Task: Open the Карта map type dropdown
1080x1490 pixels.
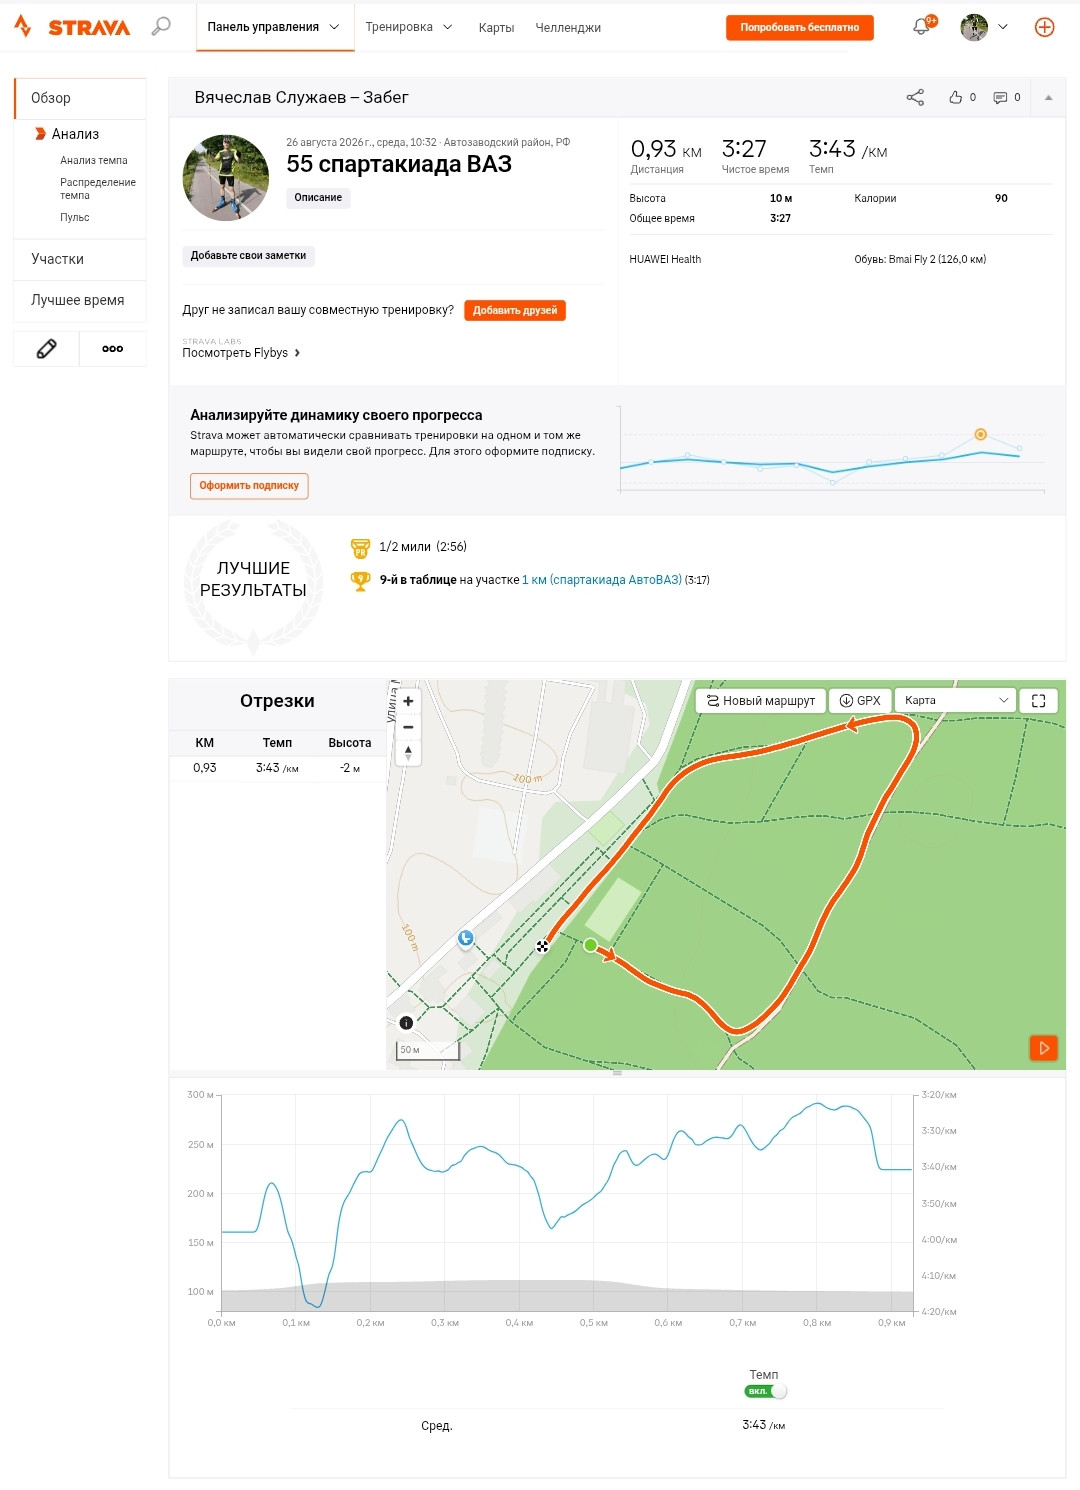Action: click(955, 701)
